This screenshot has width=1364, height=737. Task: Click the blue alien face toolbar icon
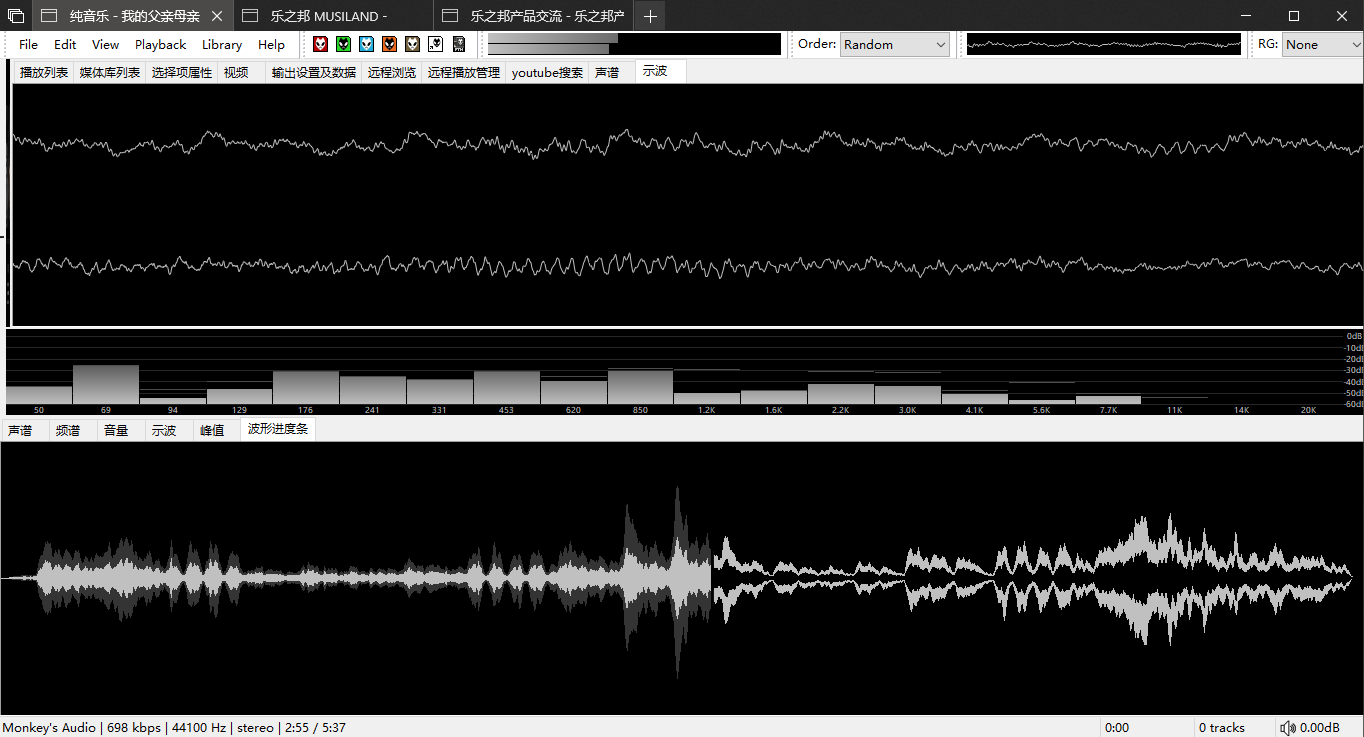click(366, 44)
